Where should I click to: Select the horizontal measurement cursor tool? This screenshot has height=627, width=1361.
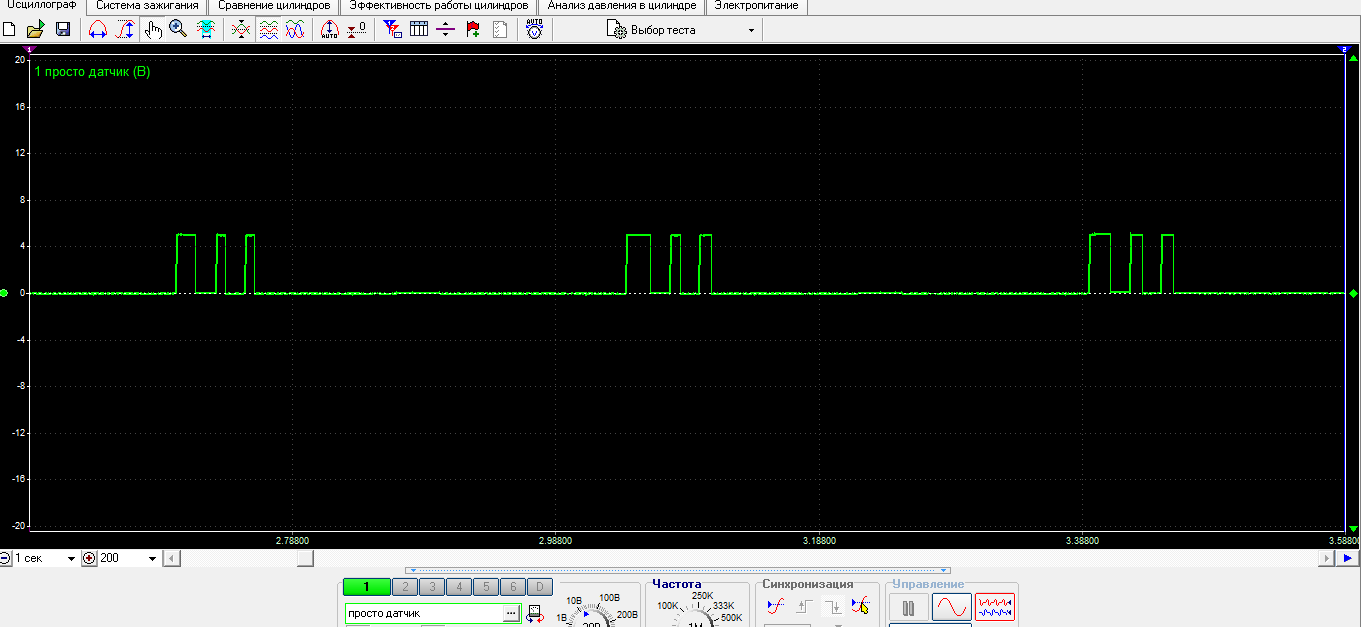[x=98, y=30]
